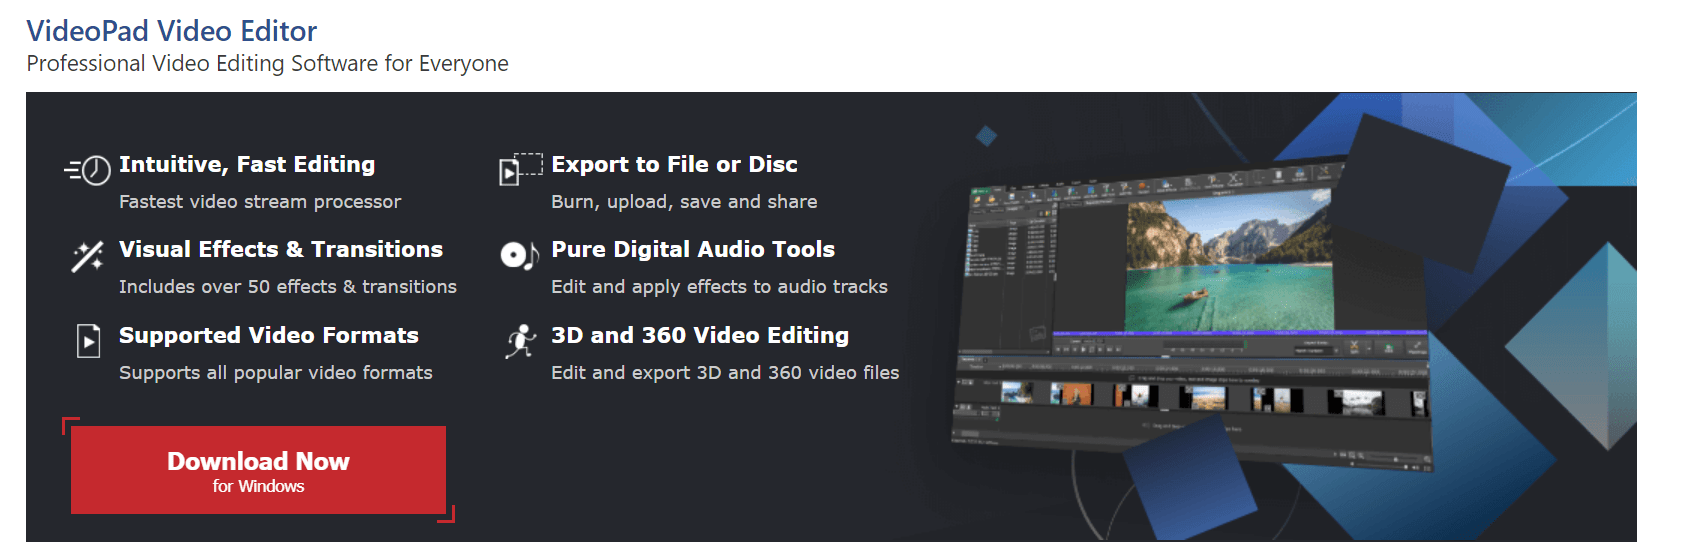Click the Download Now for Windows button
1694x547 pixels.
[258, 470]
